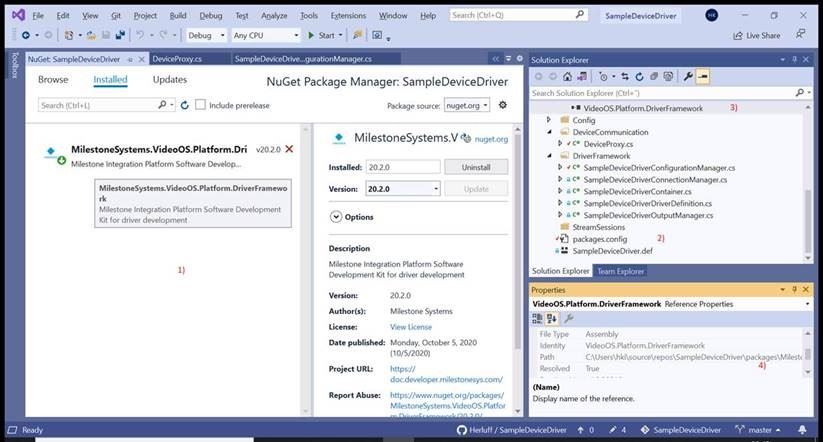The width and height of the screenshot is (823, 442).
Task: Click the Home icon in Solution Explorer
Action: click(567, 77)
